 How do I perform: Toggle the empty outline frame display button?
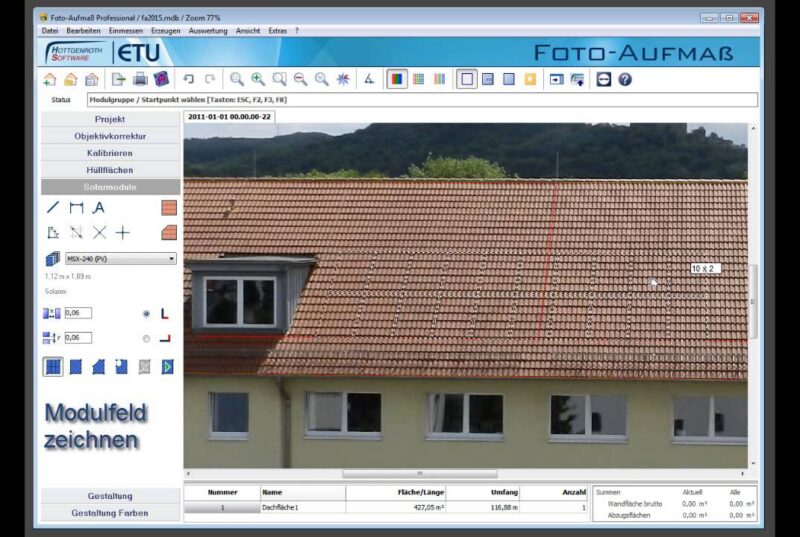tap(466, 79)
